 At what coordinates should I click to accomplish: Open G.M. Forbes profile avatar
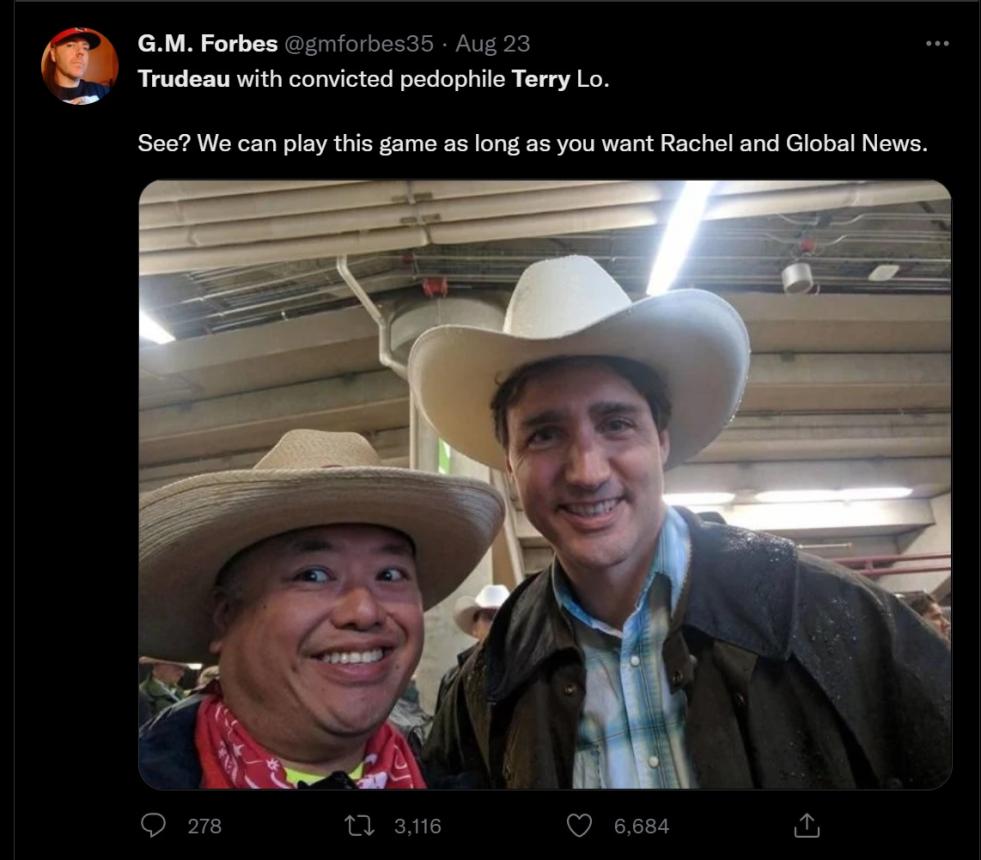pos(79,66)
